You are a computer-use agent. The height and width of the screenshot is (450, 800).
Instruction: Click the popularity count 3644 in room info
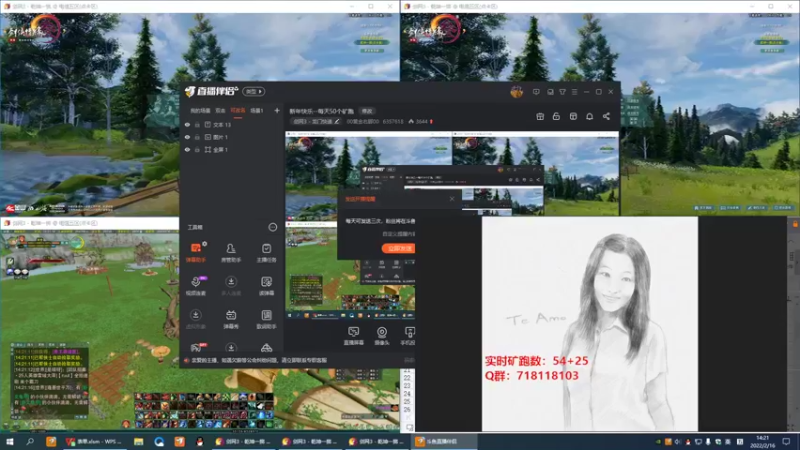tap(421, 121)
